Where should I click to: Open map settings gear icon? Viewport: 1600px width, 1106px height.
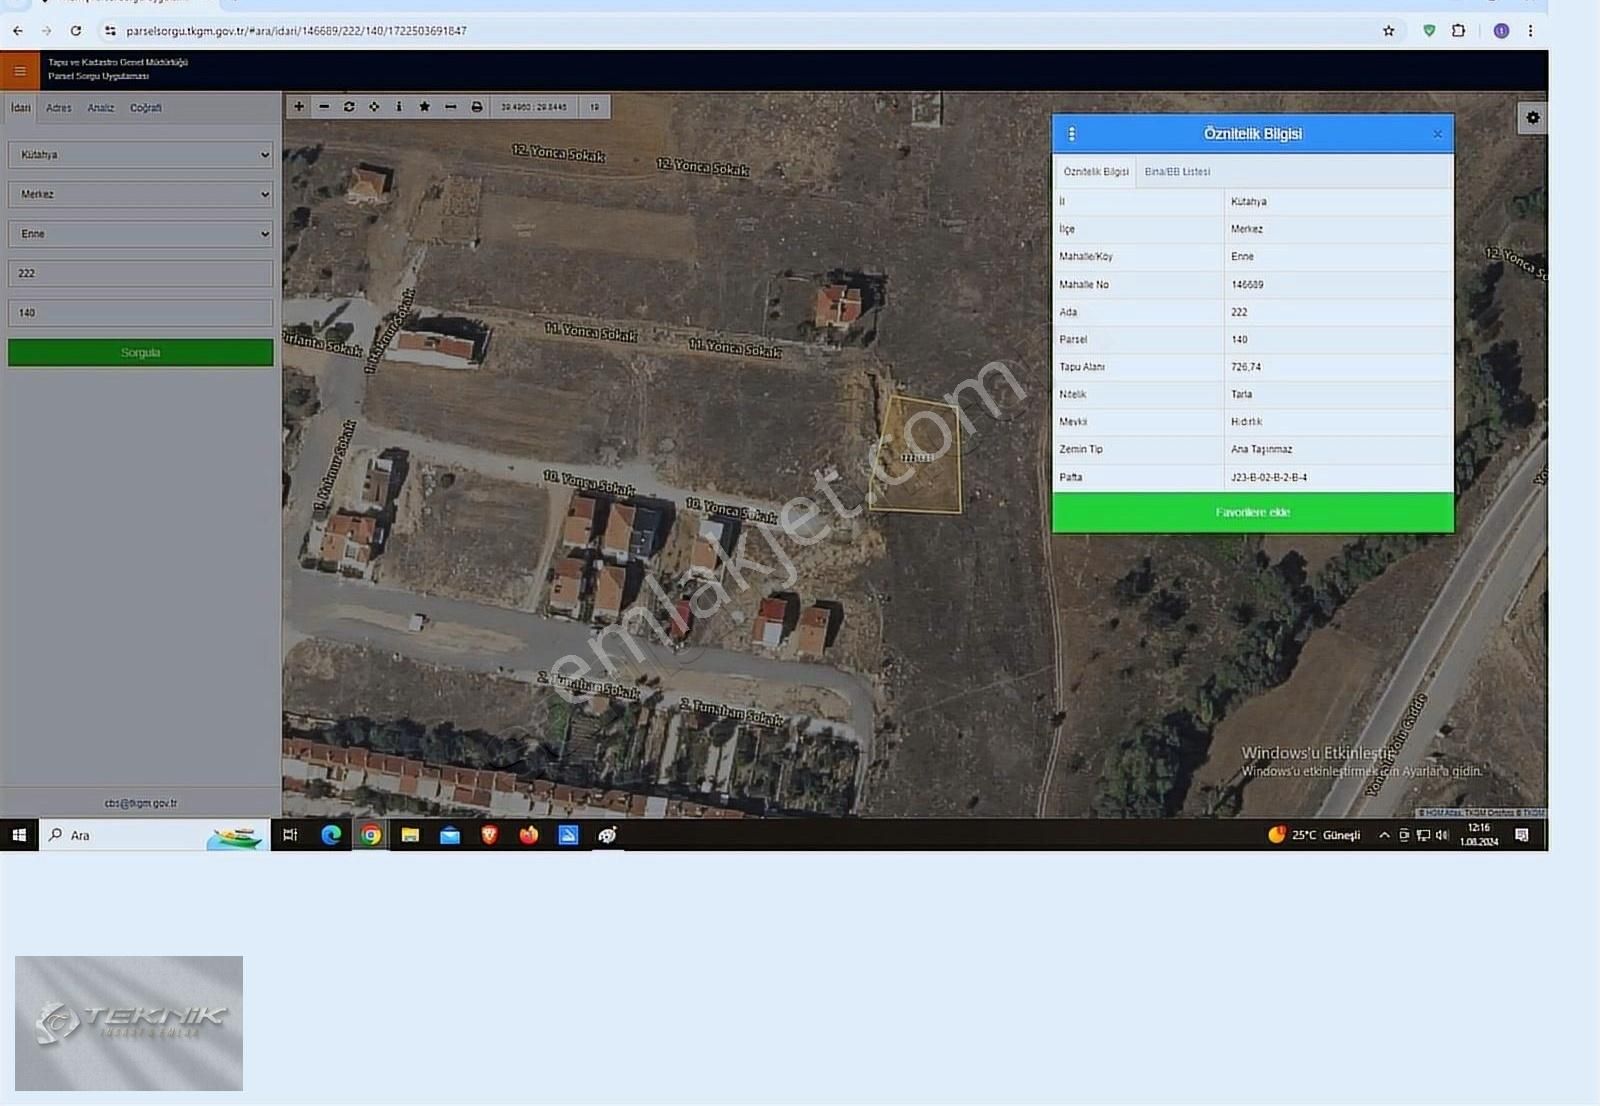1532,118
